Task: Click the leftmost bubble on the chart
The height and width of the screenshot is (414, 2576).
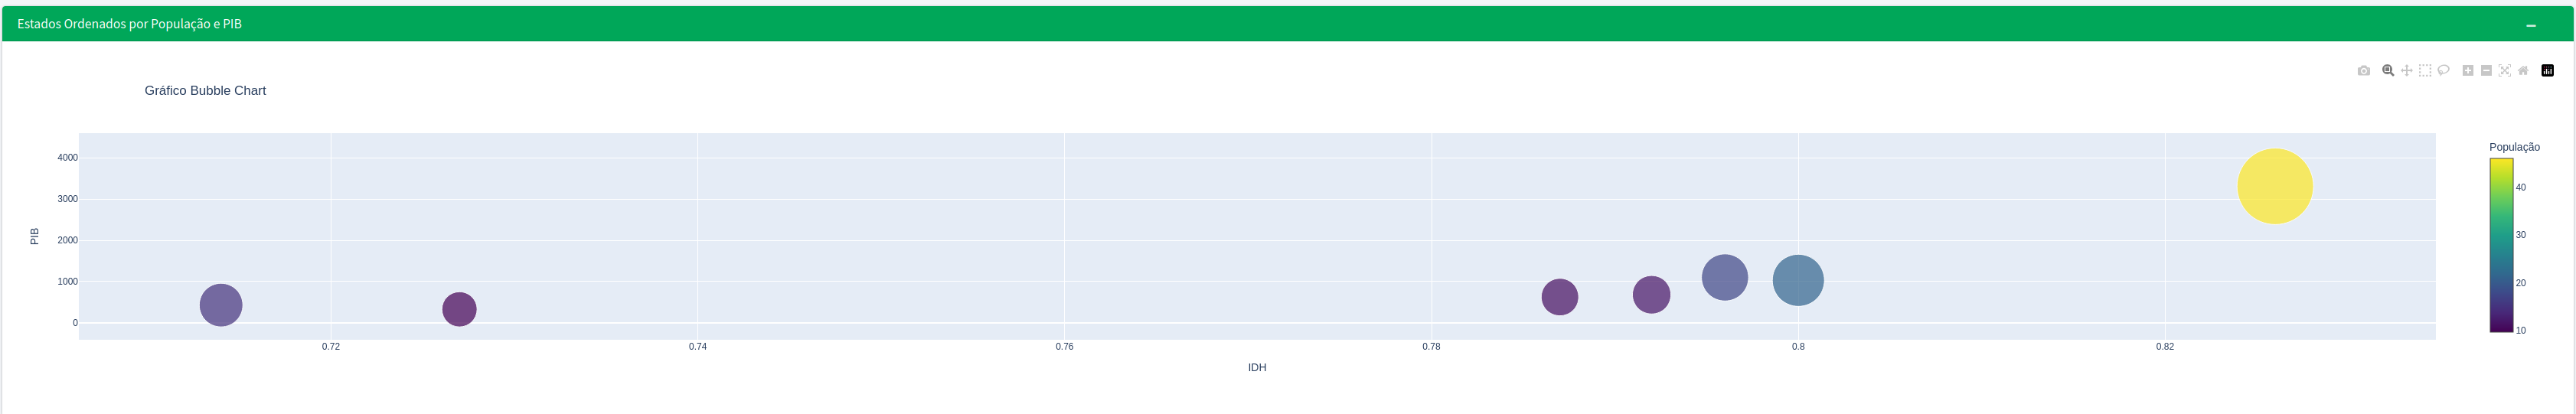Action: point(221,305)
